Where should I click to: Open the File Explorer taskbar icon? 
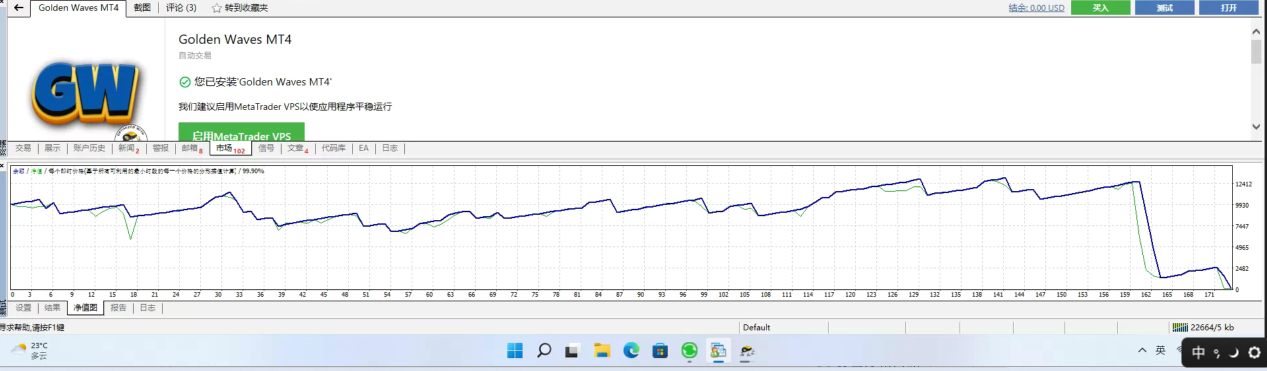602,351
